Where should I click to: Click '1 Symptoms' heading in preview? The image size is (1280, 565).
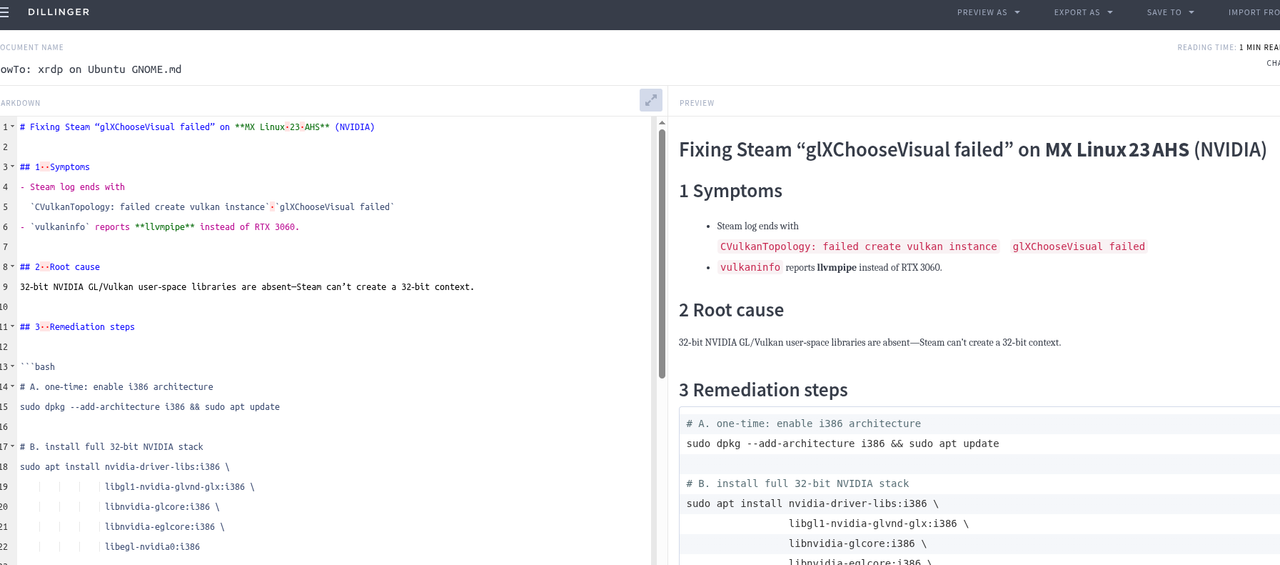730,191
